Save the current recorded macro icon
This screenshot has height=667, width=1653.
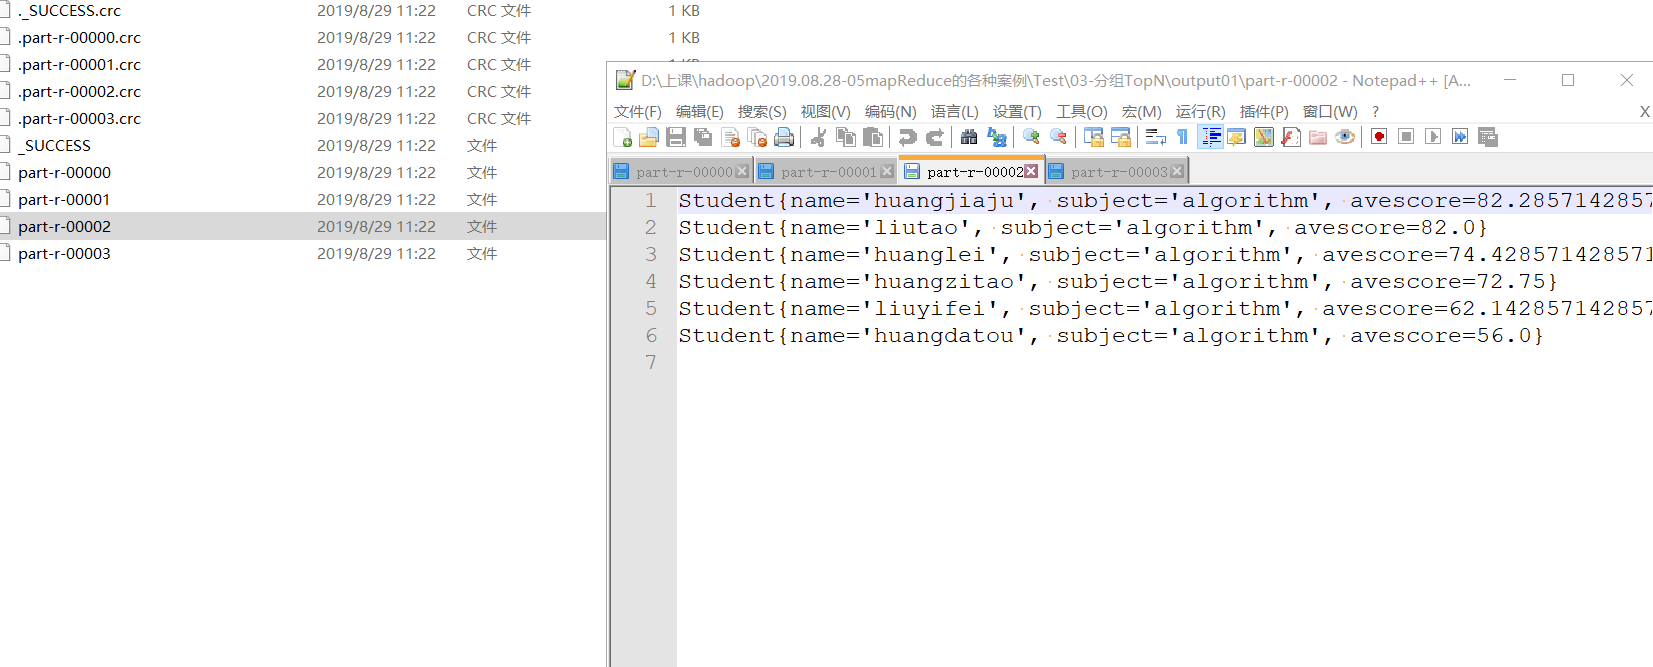[x=1488, y=137]
